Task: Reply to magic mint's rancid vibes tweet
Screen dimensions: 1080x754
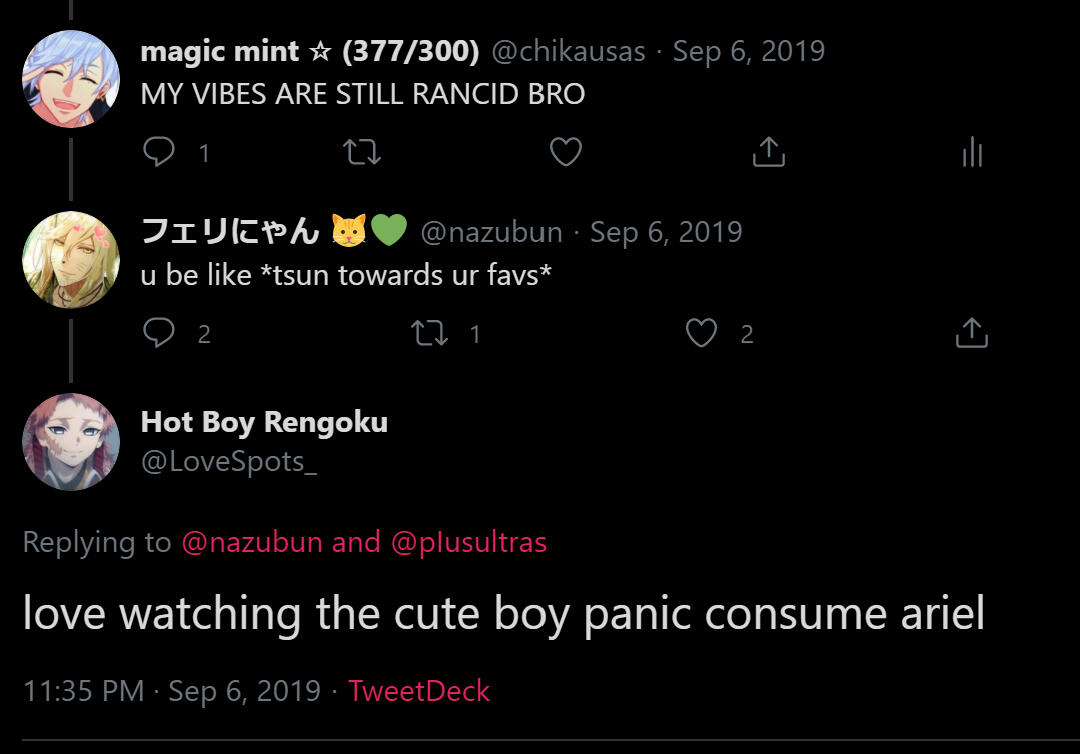Action: 159,152
